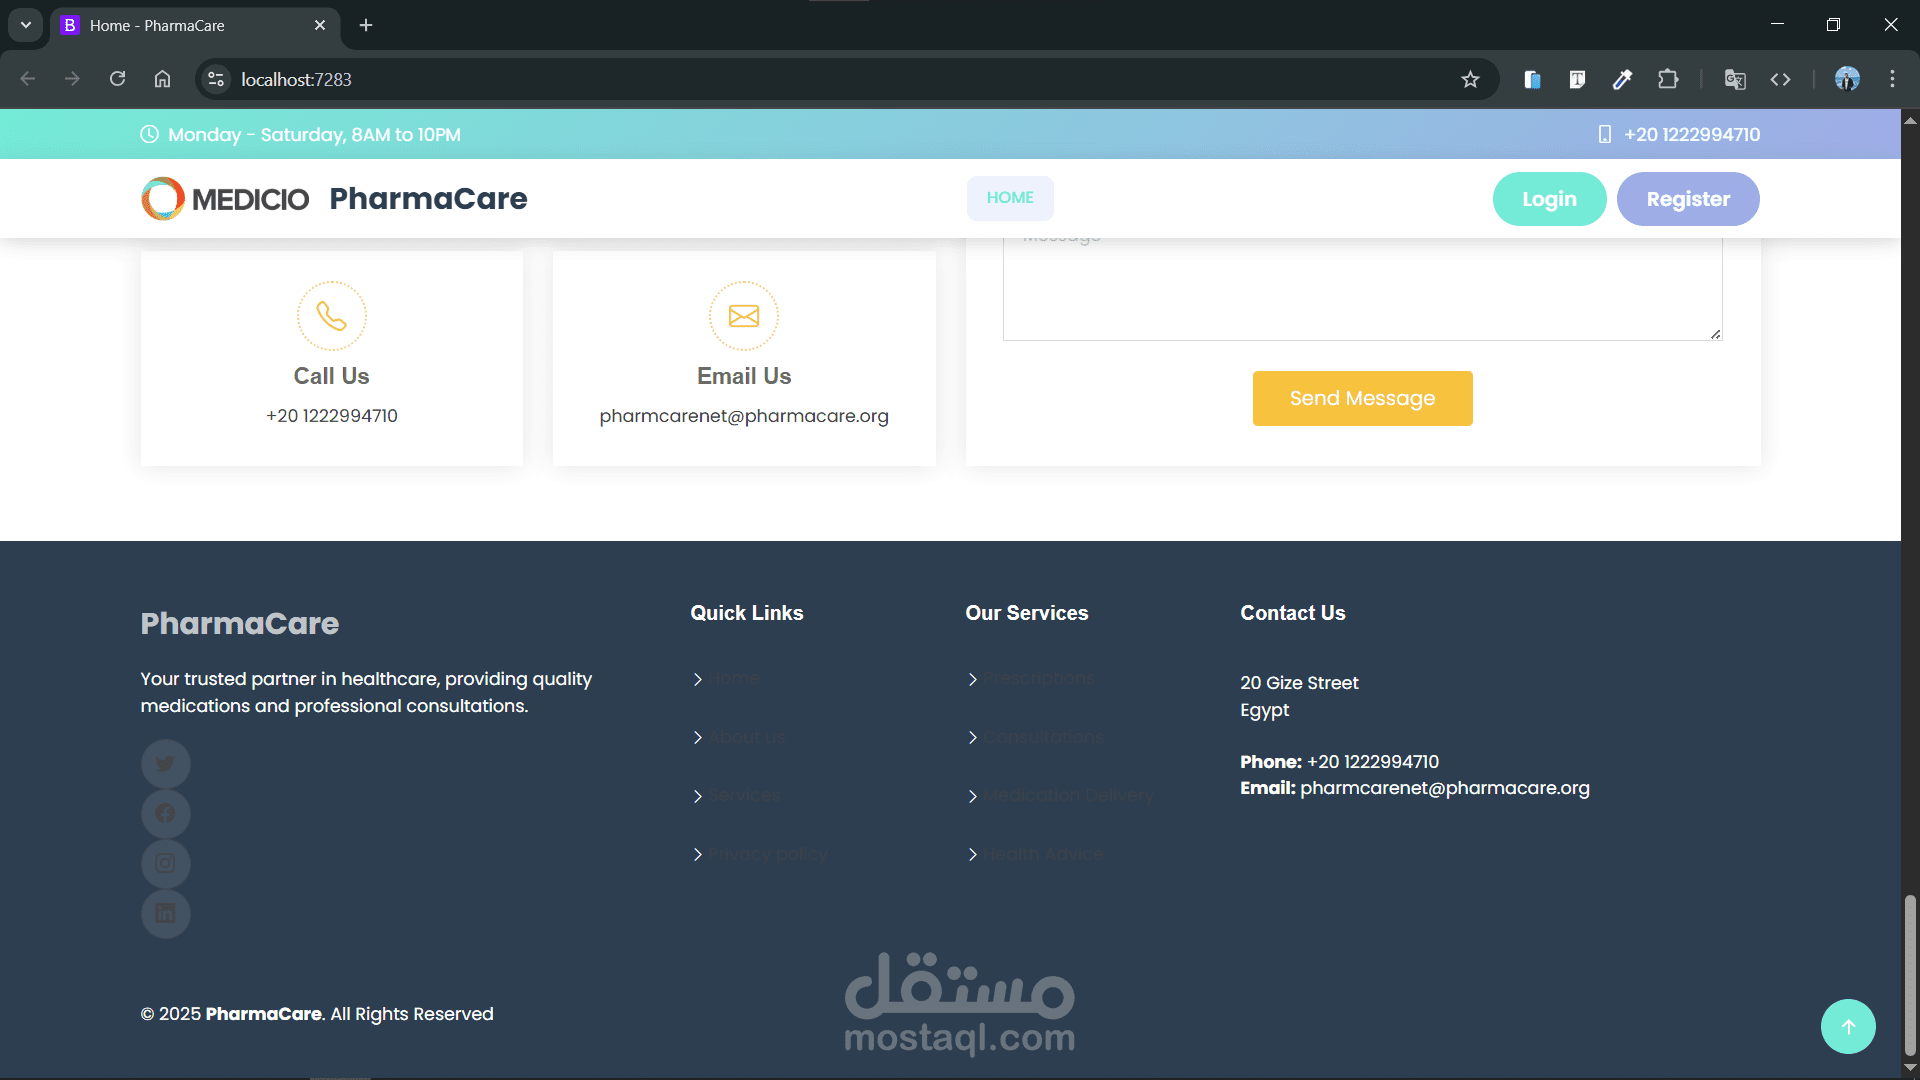Image resolution: width=1920 pixels, height=1080 pixels.
Task: Click the Call Us card phone number
Action: (332, 416)
